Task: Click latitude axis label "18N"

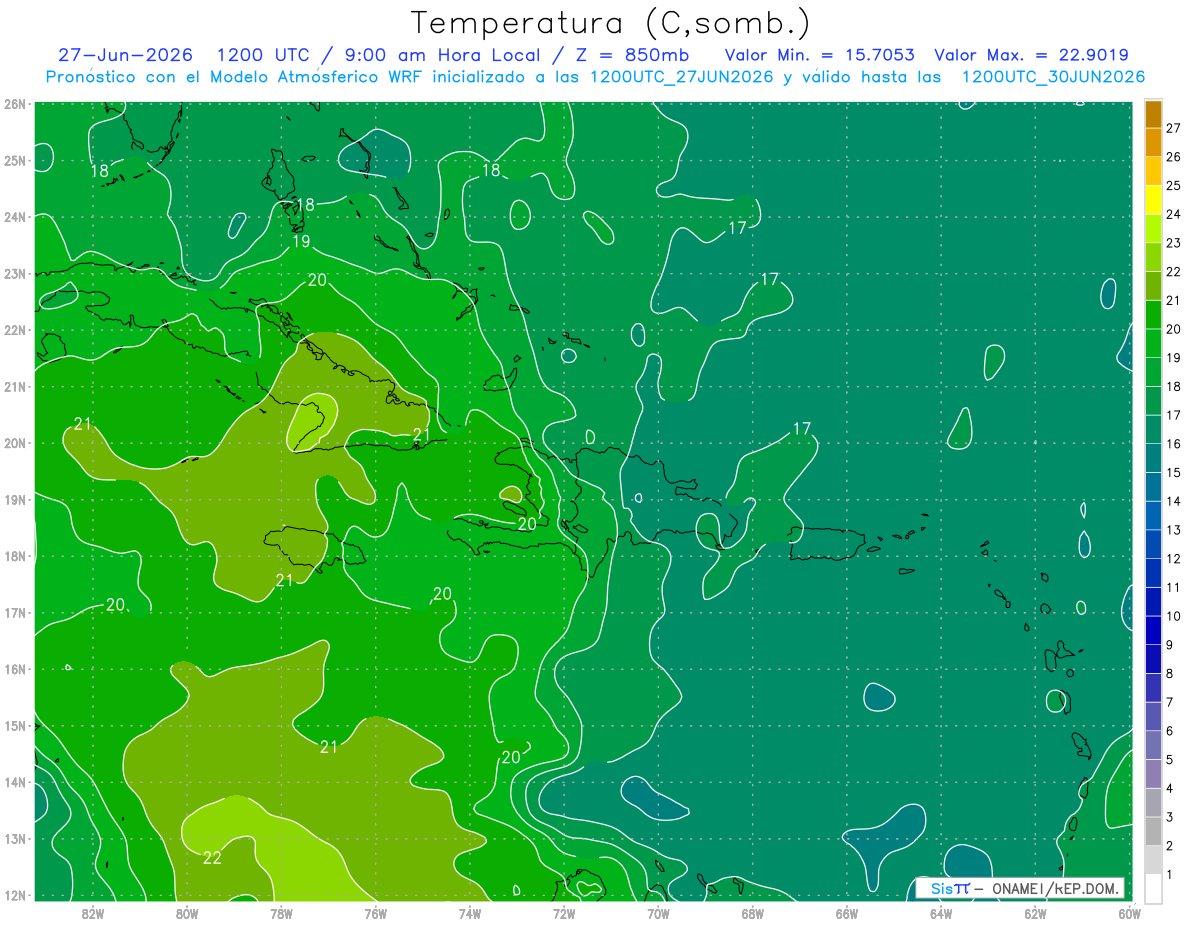Action: tap(15, 556)
